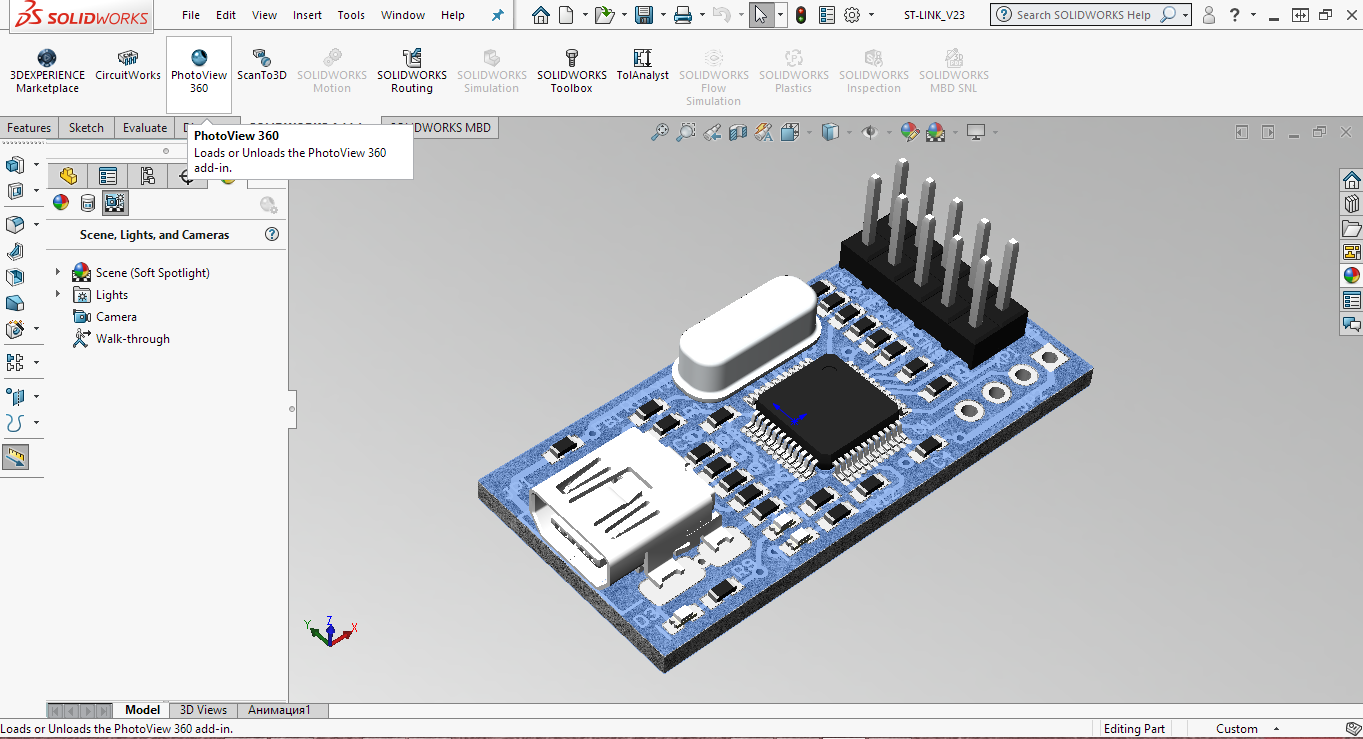
Task: Switch to the View Appearances display tab
Action: click(60, 202)
